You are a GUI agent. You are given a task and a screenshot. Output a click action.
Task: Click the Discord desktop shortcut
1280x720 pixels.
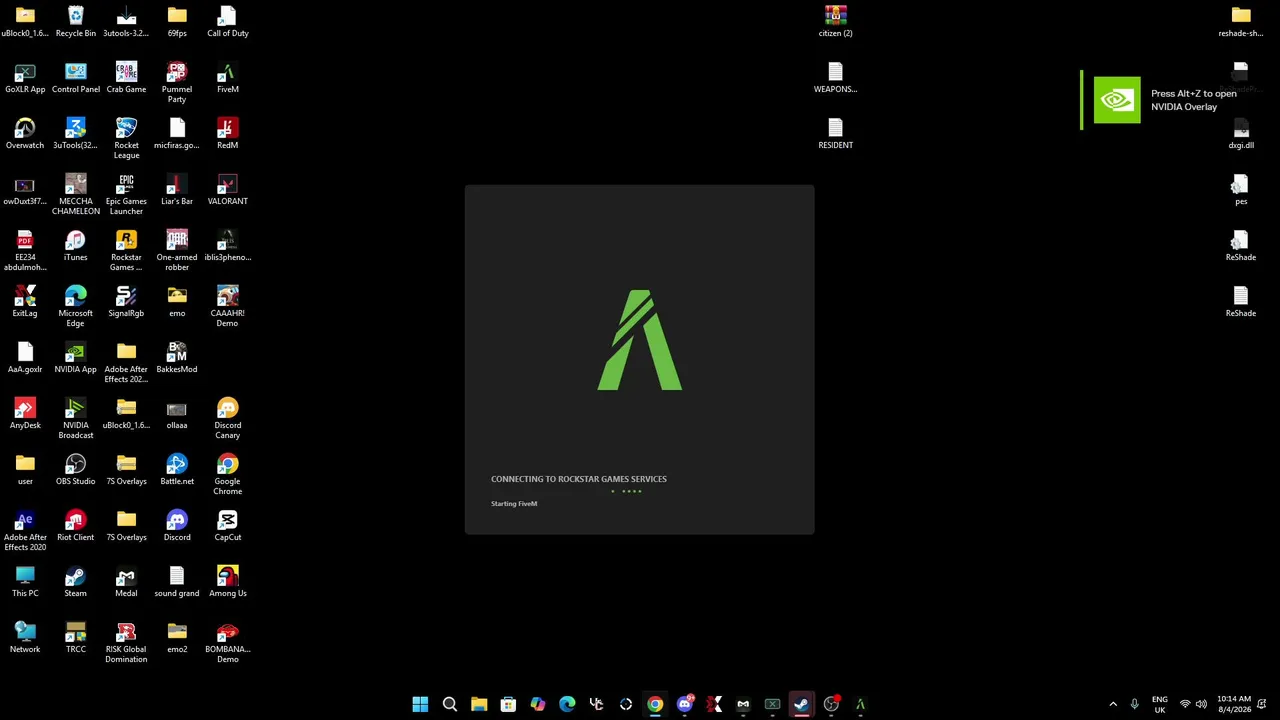(177, 525)
